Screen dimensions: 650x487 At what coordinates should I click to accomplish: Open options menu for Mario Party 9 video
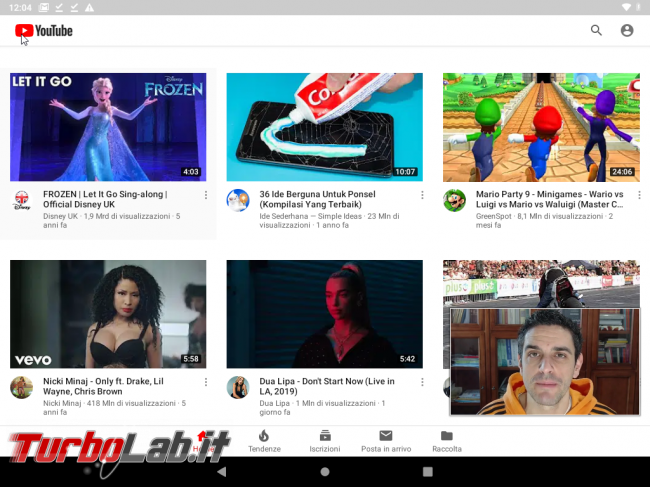(639, 195)
